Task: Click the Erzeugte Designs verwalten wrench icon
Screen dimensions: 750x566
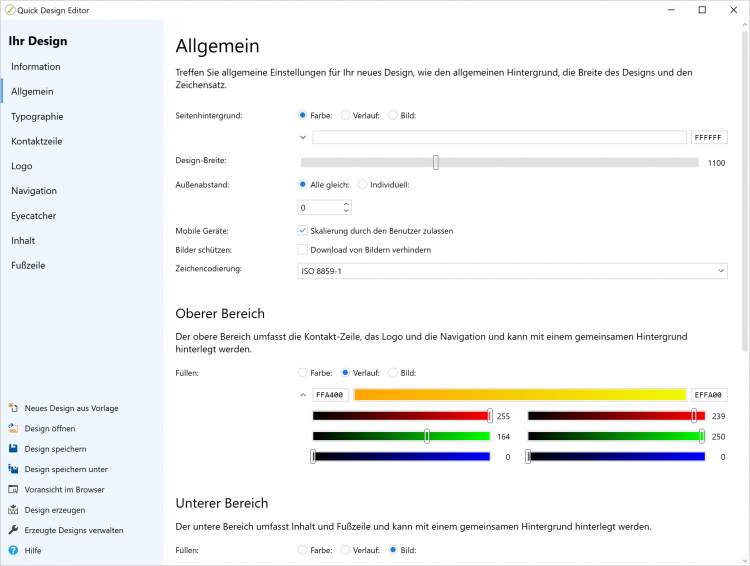Action: pyautogui.click(x=14, y=530)
